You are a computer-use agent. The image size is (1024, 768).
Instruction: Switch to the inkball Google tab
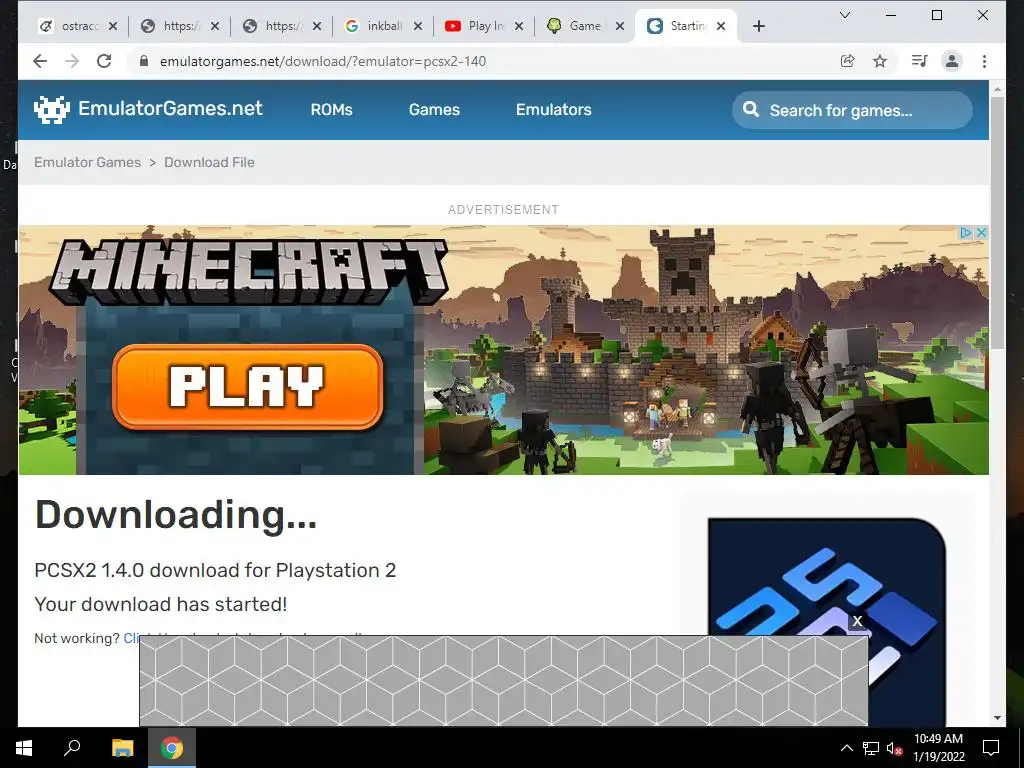point(377,26)
